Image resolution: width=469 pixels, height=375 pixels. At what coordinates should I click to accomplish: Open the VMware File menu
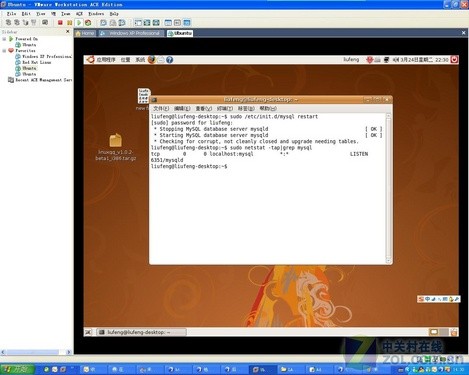point(11,14)
